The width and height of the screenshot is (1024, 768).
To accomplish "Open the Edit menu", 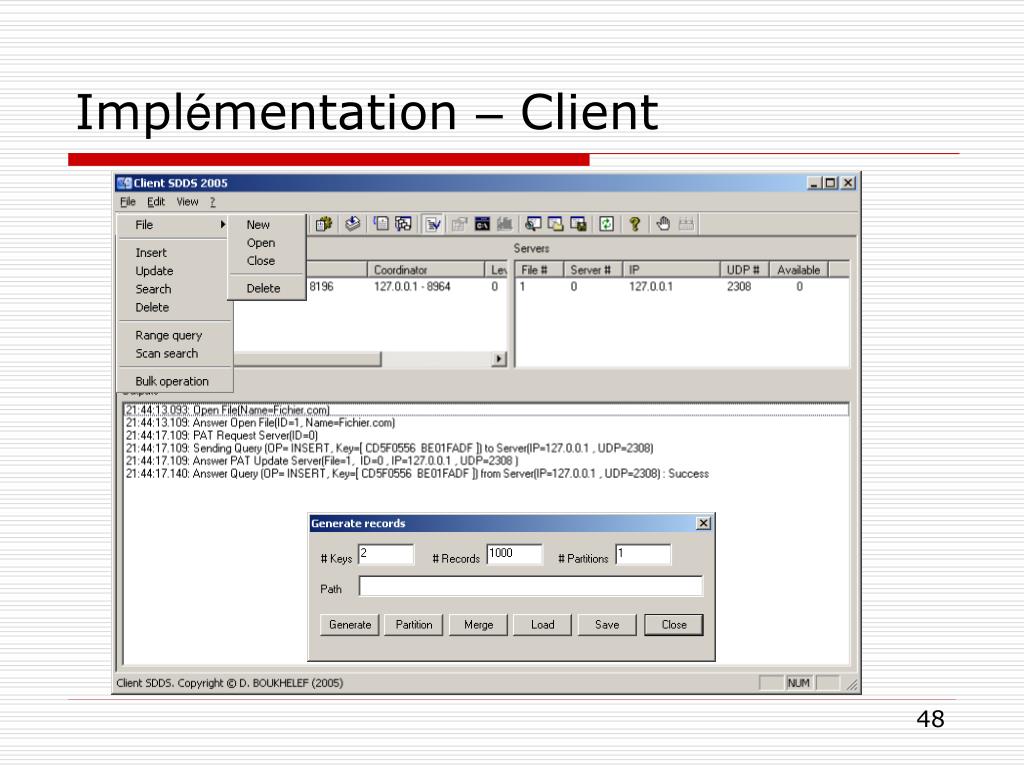I will click(155, 202).
